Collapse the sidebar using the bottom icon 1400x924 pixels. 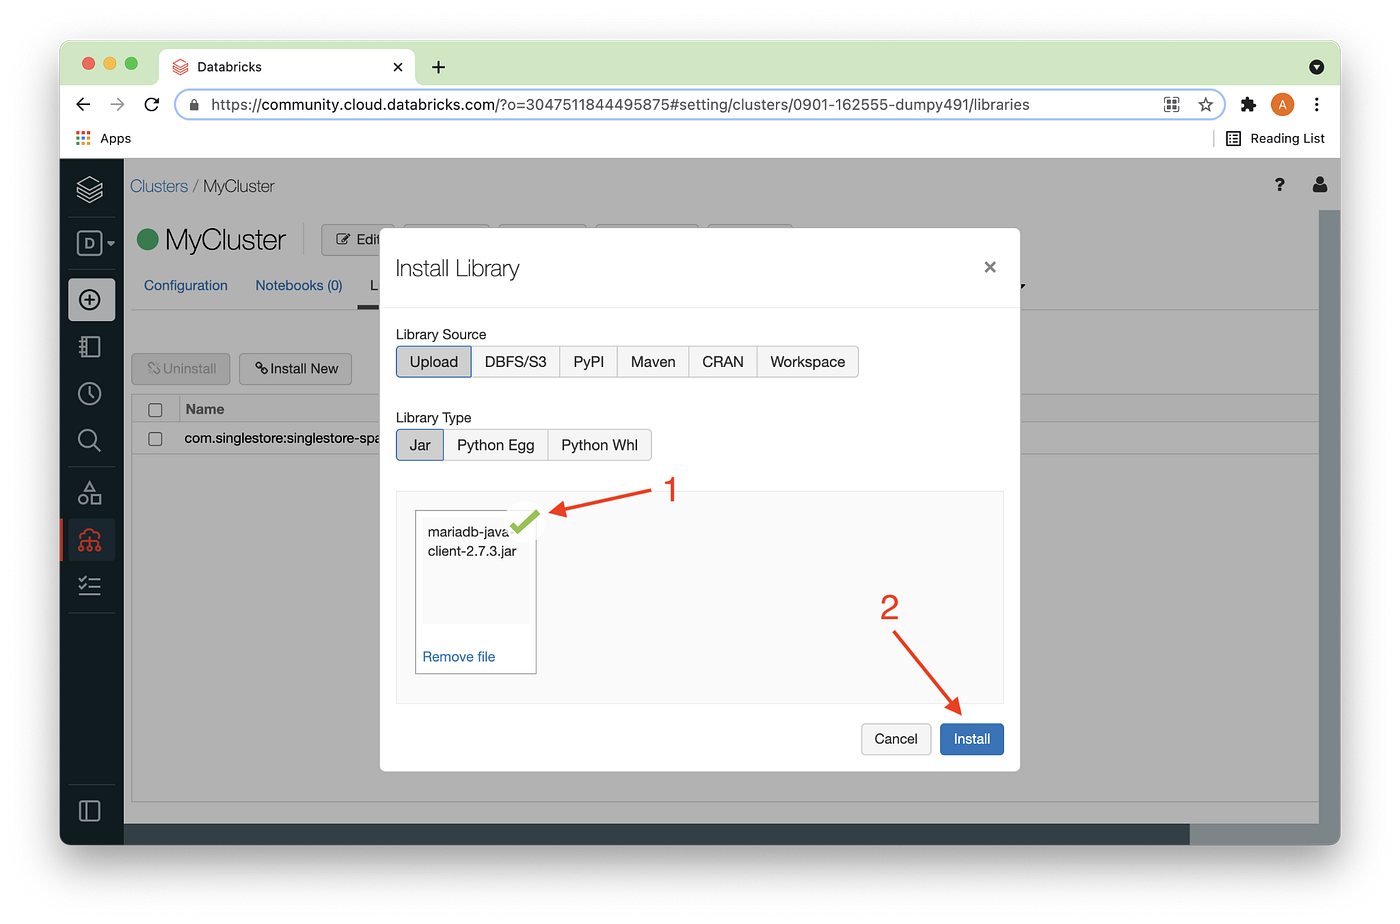click(x=90, y=810)
